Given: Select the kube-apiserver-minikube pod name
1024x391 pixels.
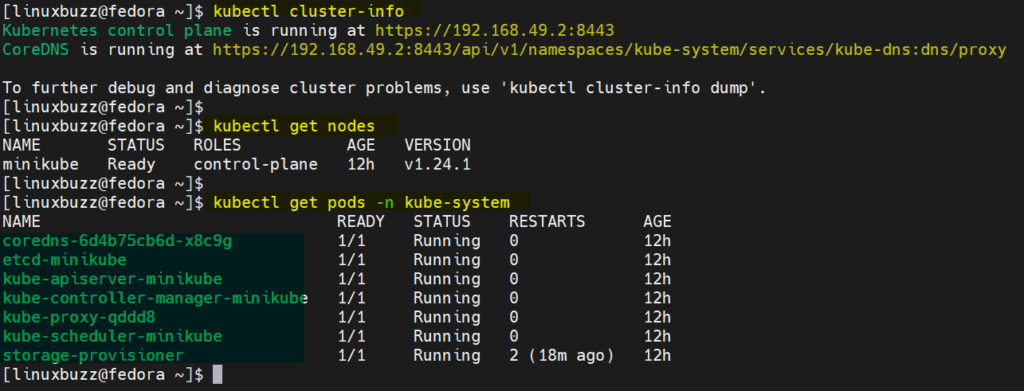Looking at the screenshot, I should click(112, 279).
